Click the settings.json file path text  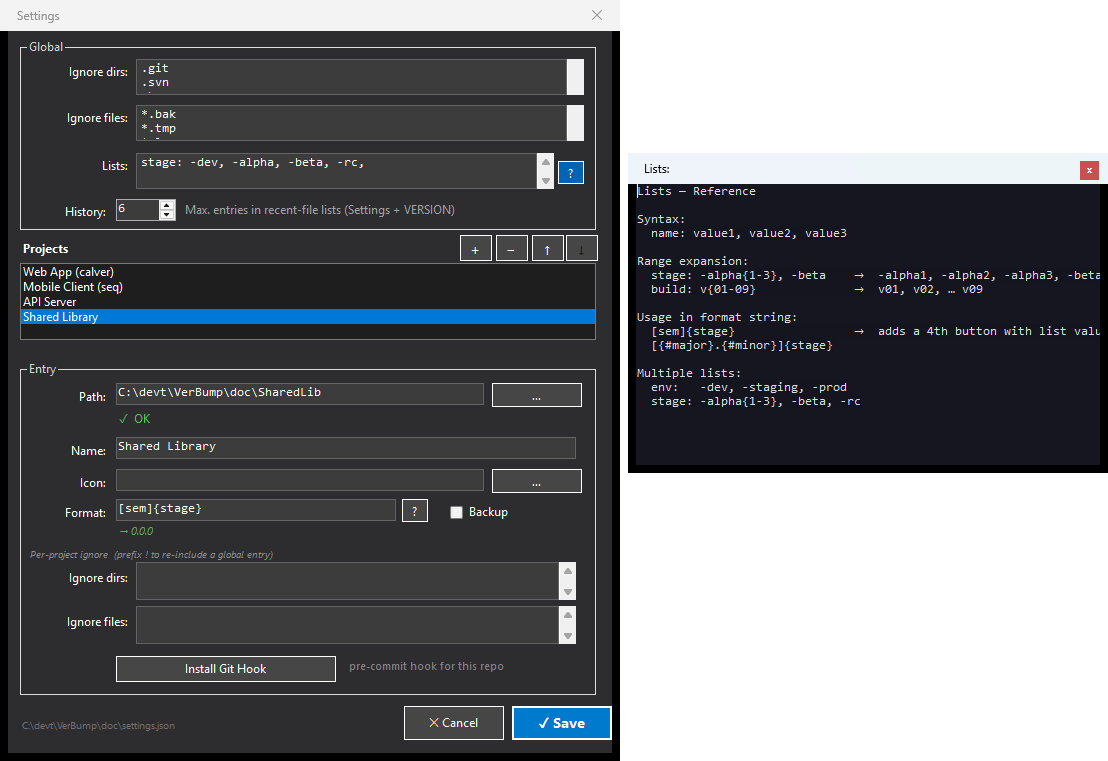coord(98,726)
